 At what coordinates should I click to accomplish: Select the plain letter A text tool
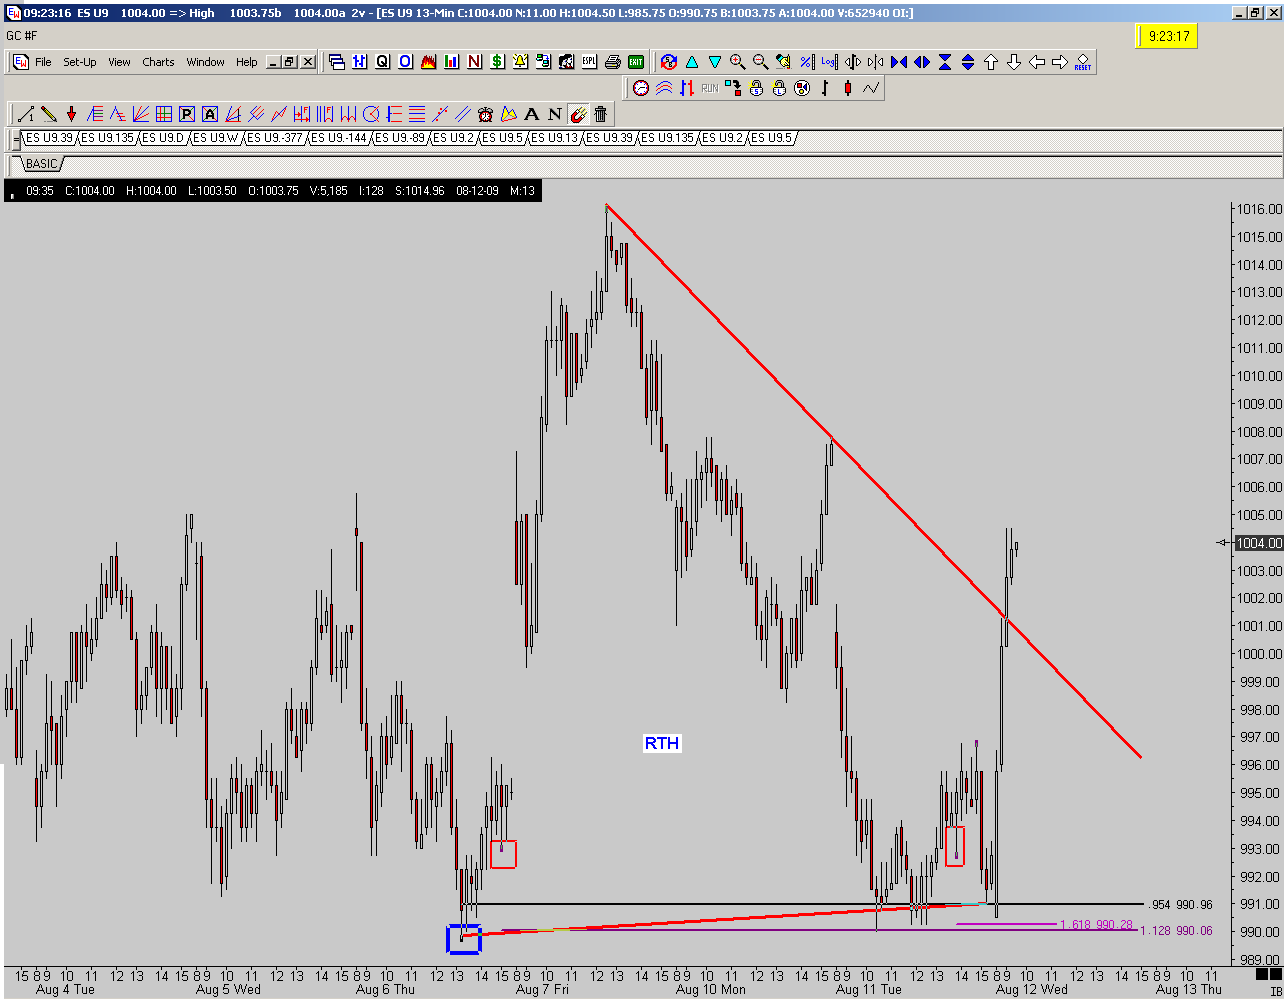tap(531, 114)
